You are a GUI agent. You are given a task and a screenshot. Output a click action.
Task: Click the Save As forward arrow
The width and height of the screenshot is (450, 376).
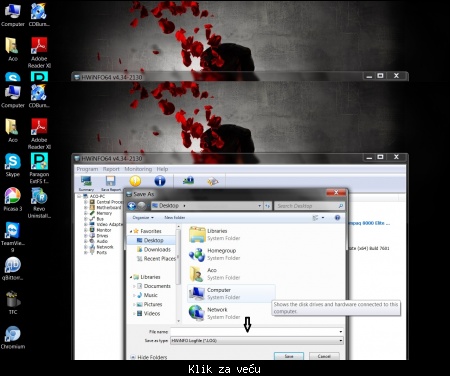click(x=142, y=206)
